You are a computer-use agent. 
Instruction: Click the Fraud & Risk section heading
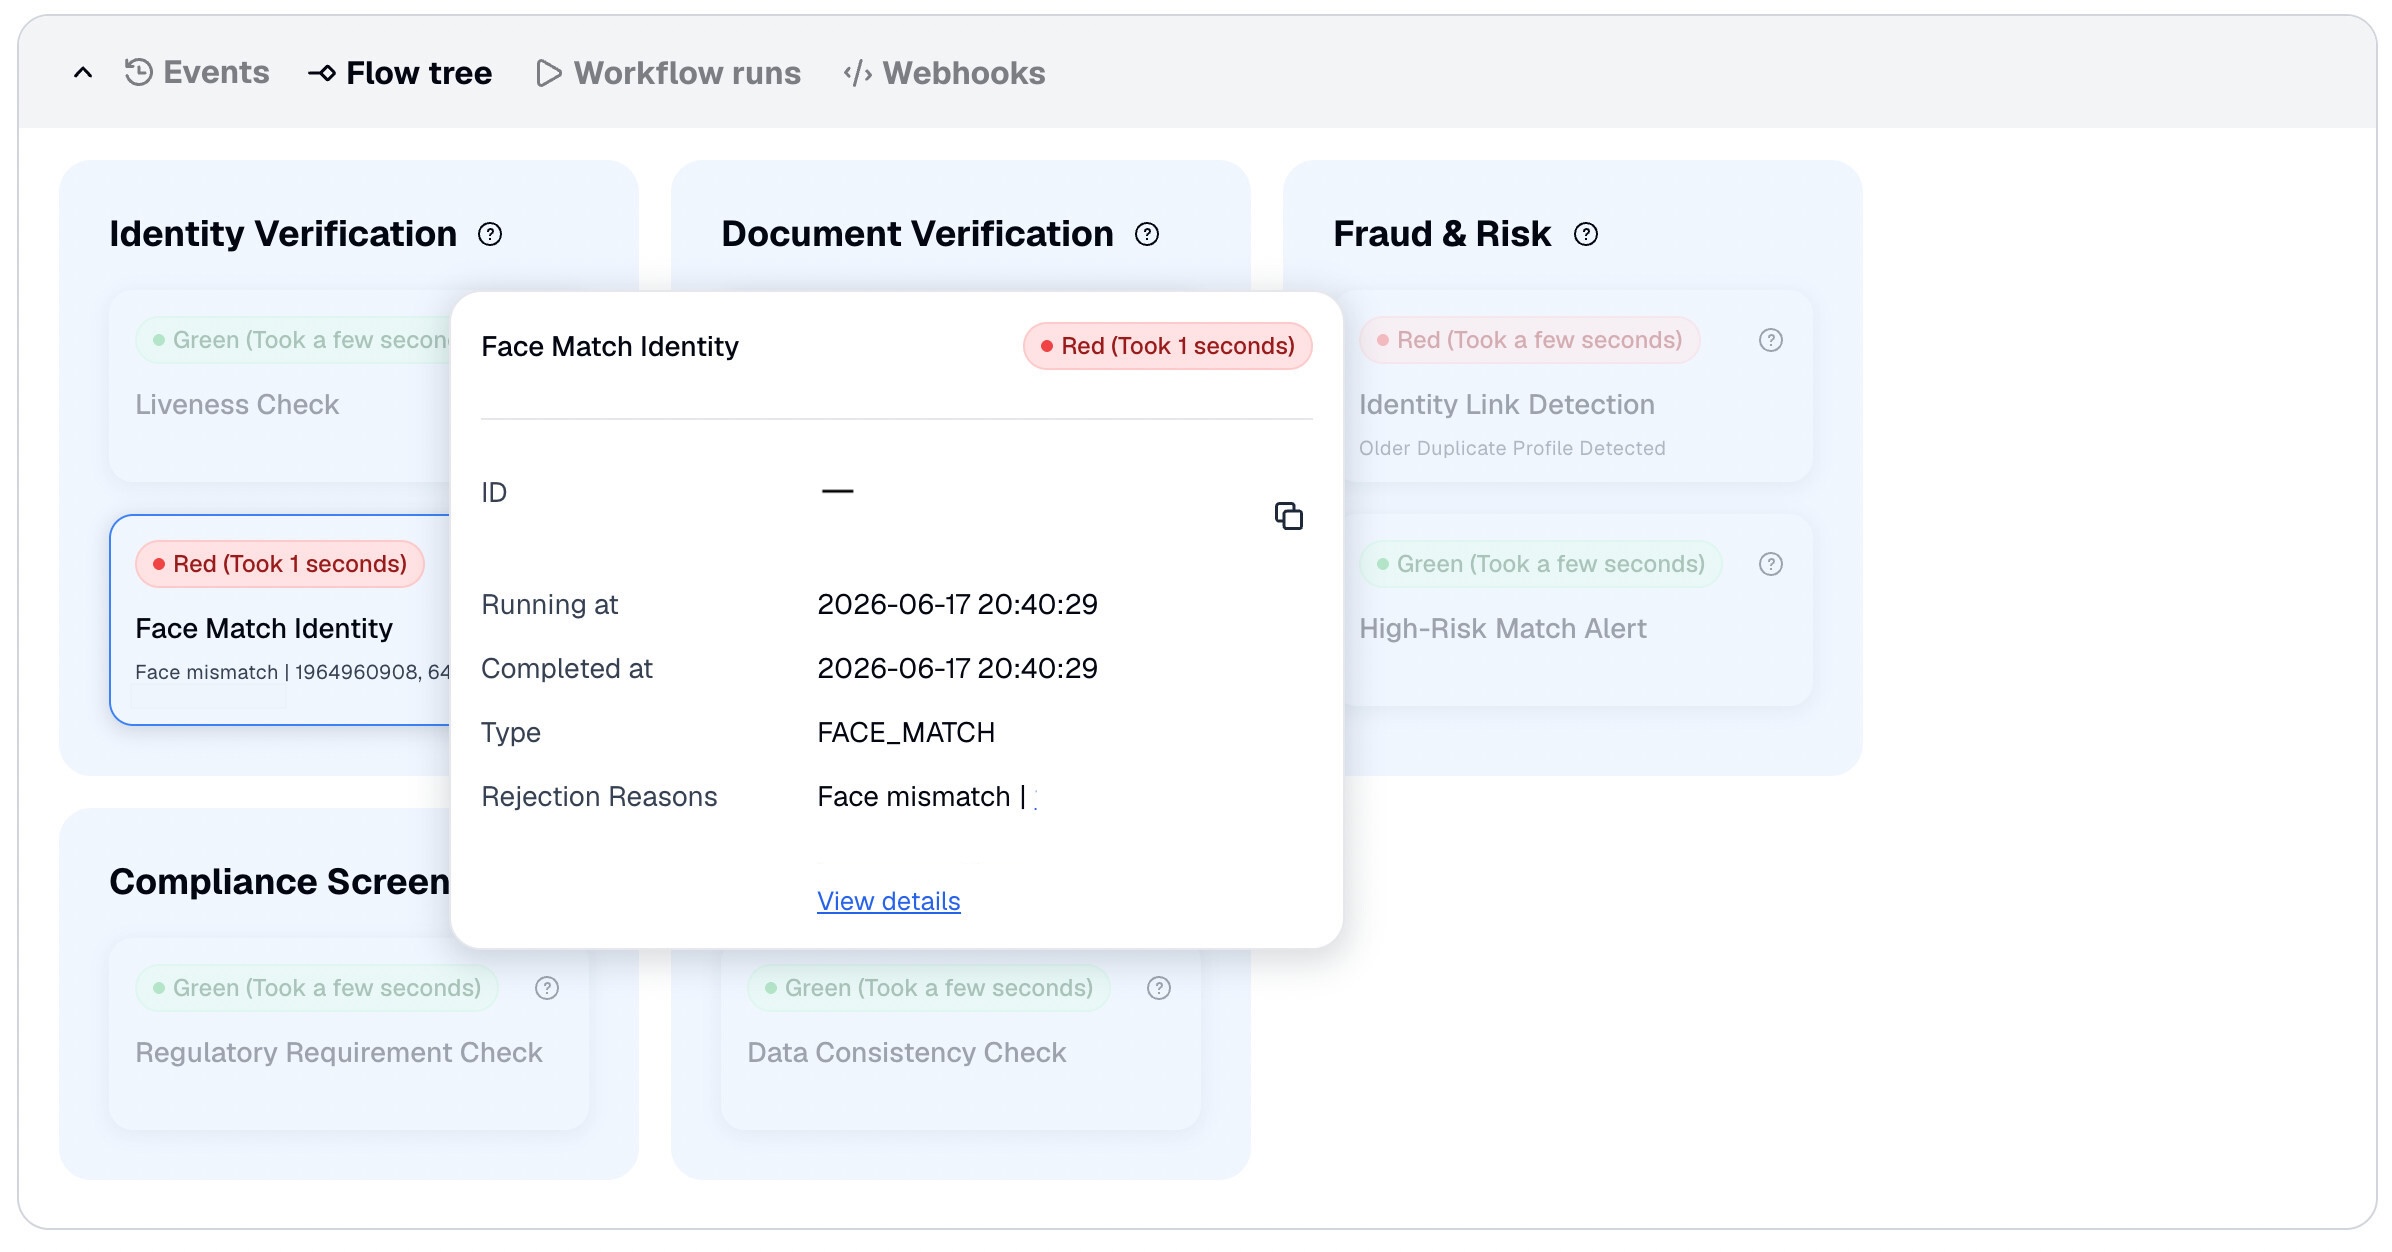pos(1442,234)
